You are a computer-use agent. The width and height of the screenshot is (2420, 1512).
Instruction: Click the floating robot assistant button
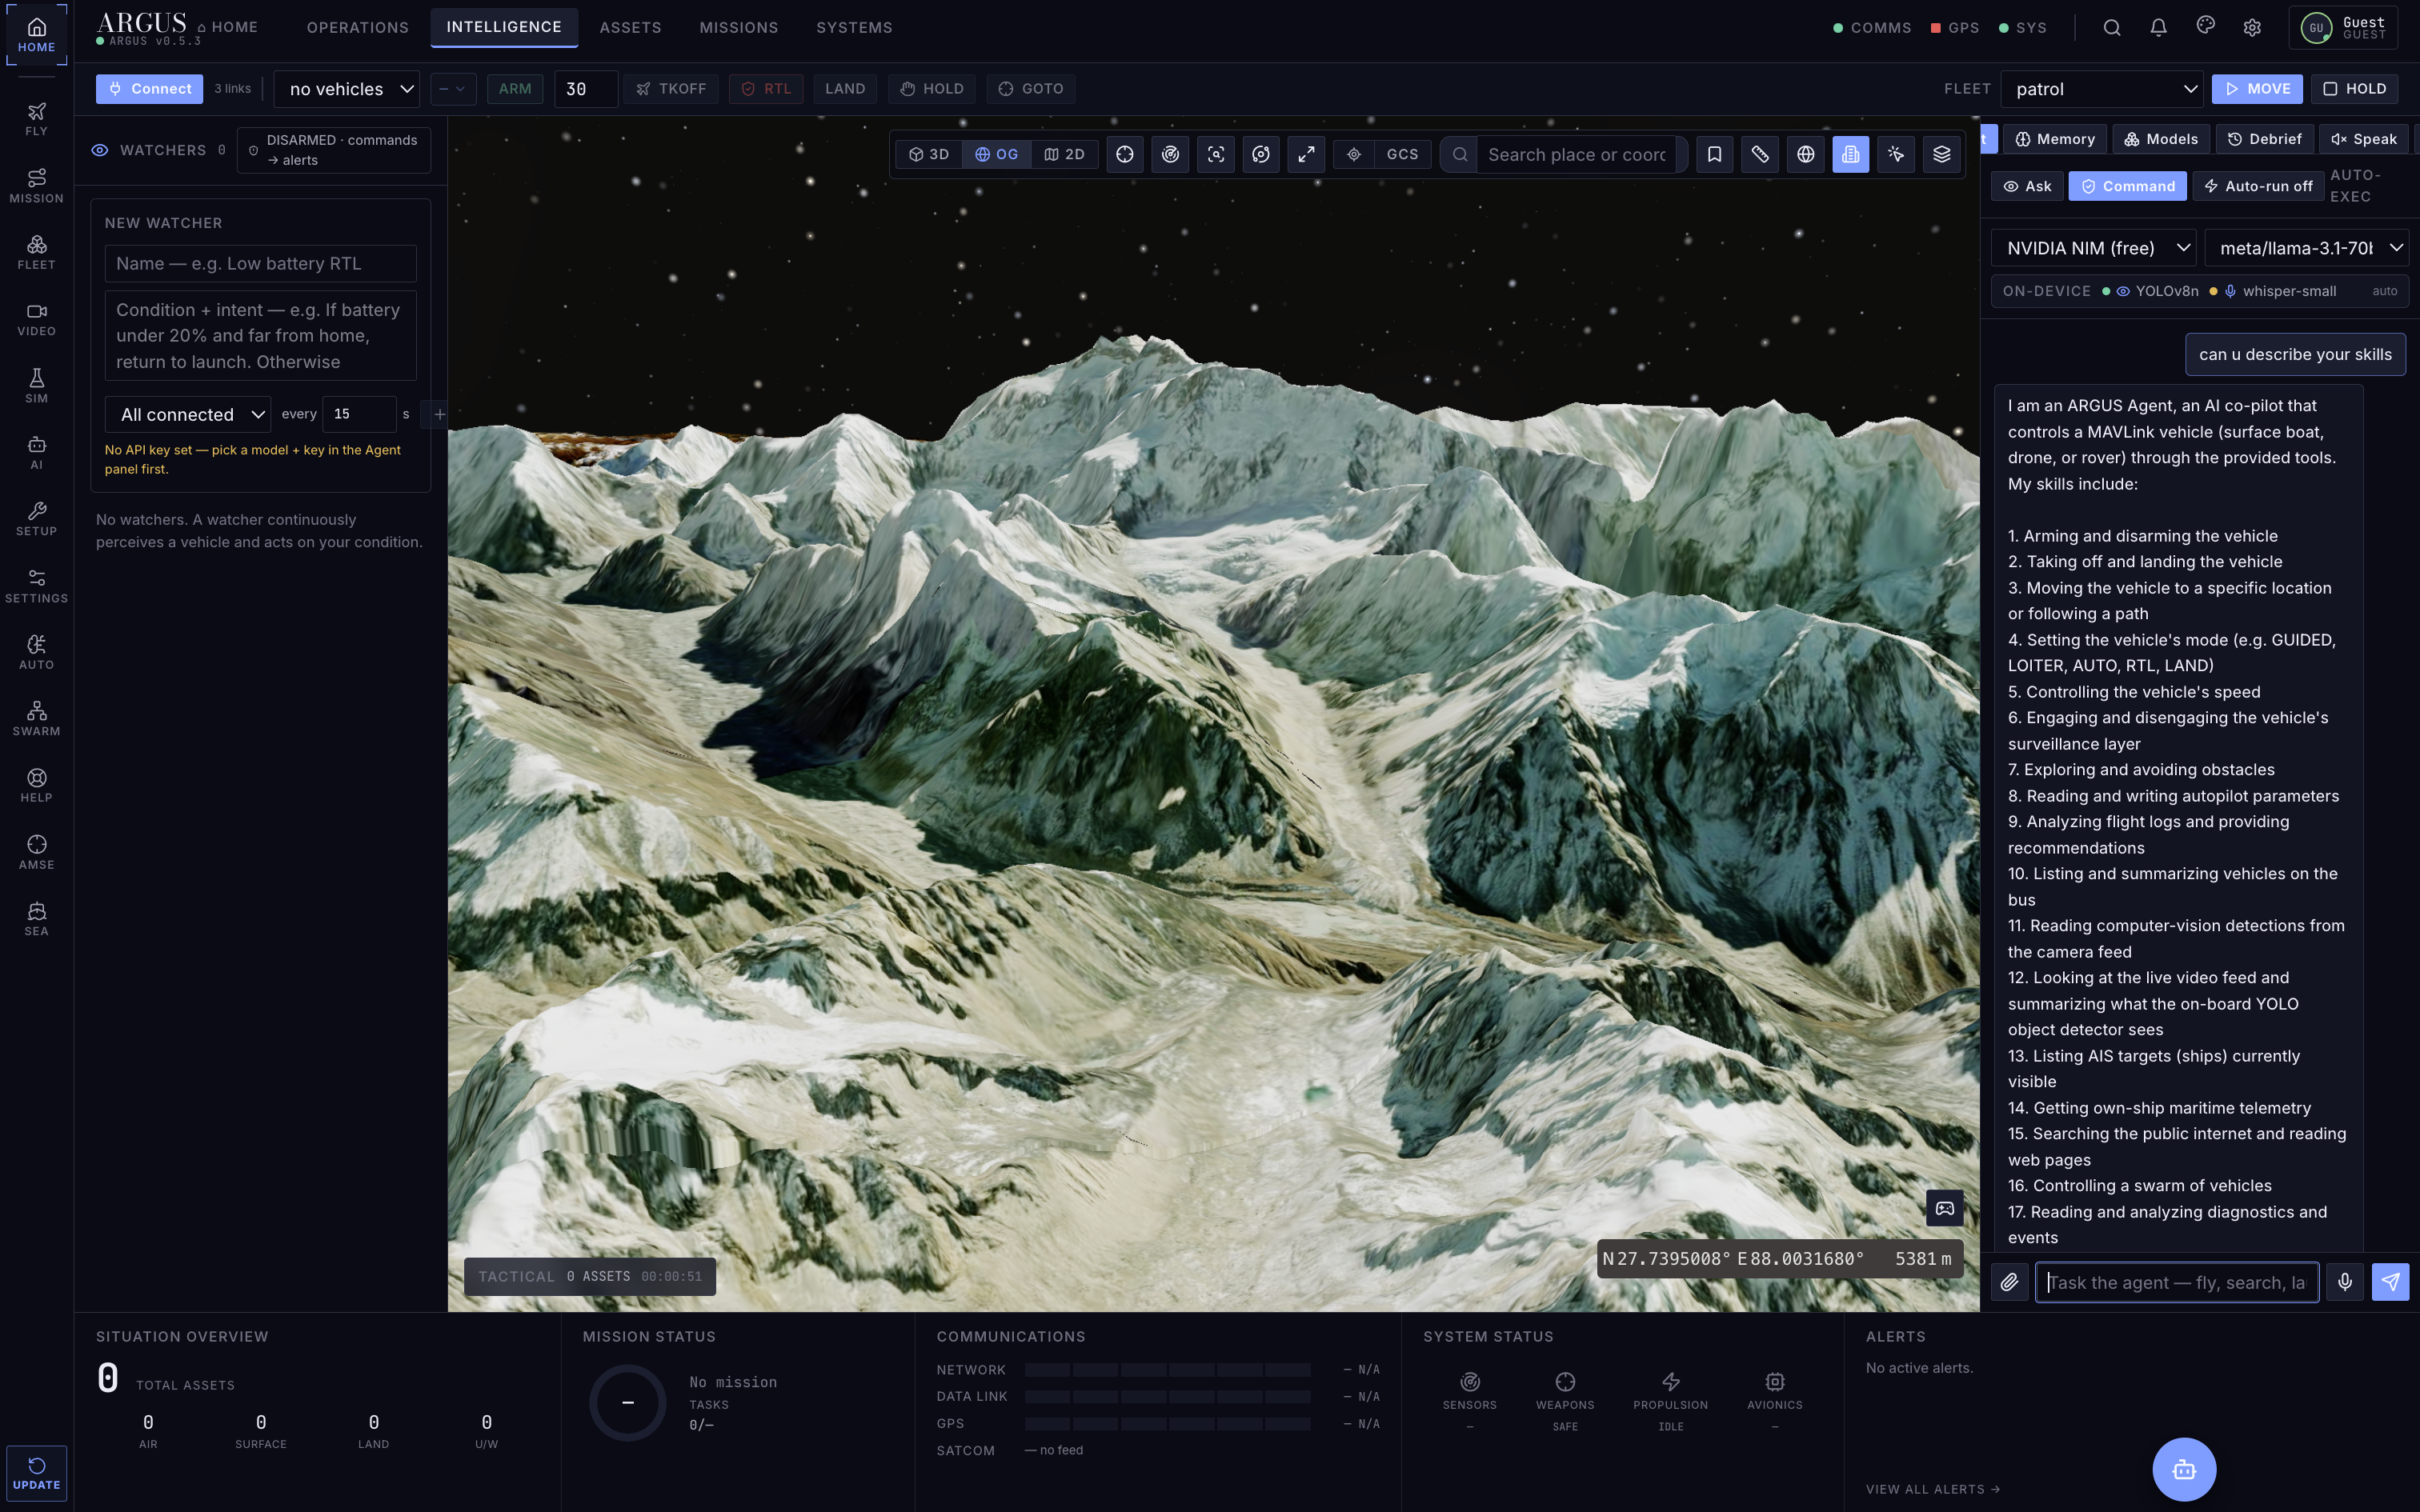(x=2184, y=1469)
